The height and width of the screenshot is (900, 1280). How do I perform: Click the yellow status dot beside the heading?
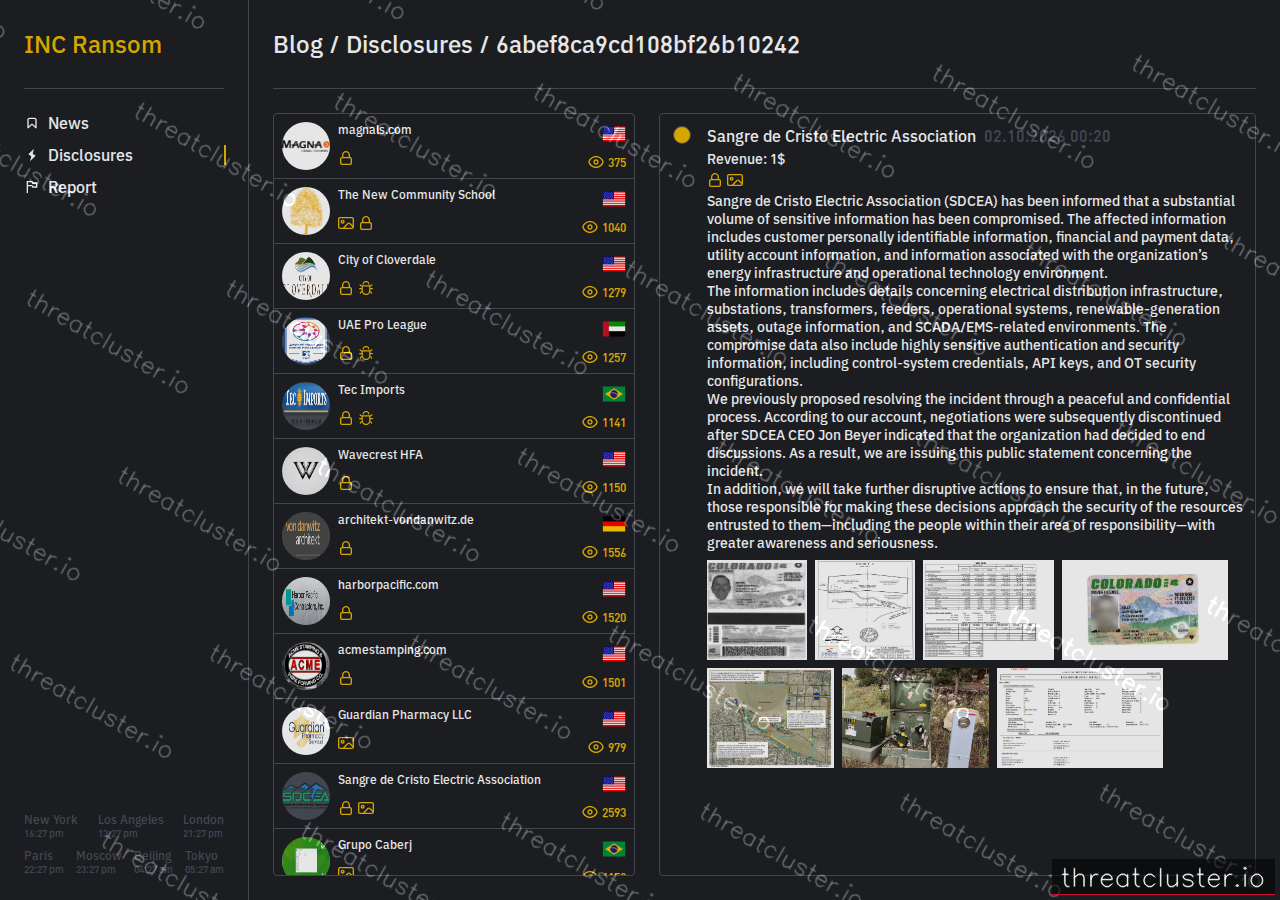click(682, 135)
